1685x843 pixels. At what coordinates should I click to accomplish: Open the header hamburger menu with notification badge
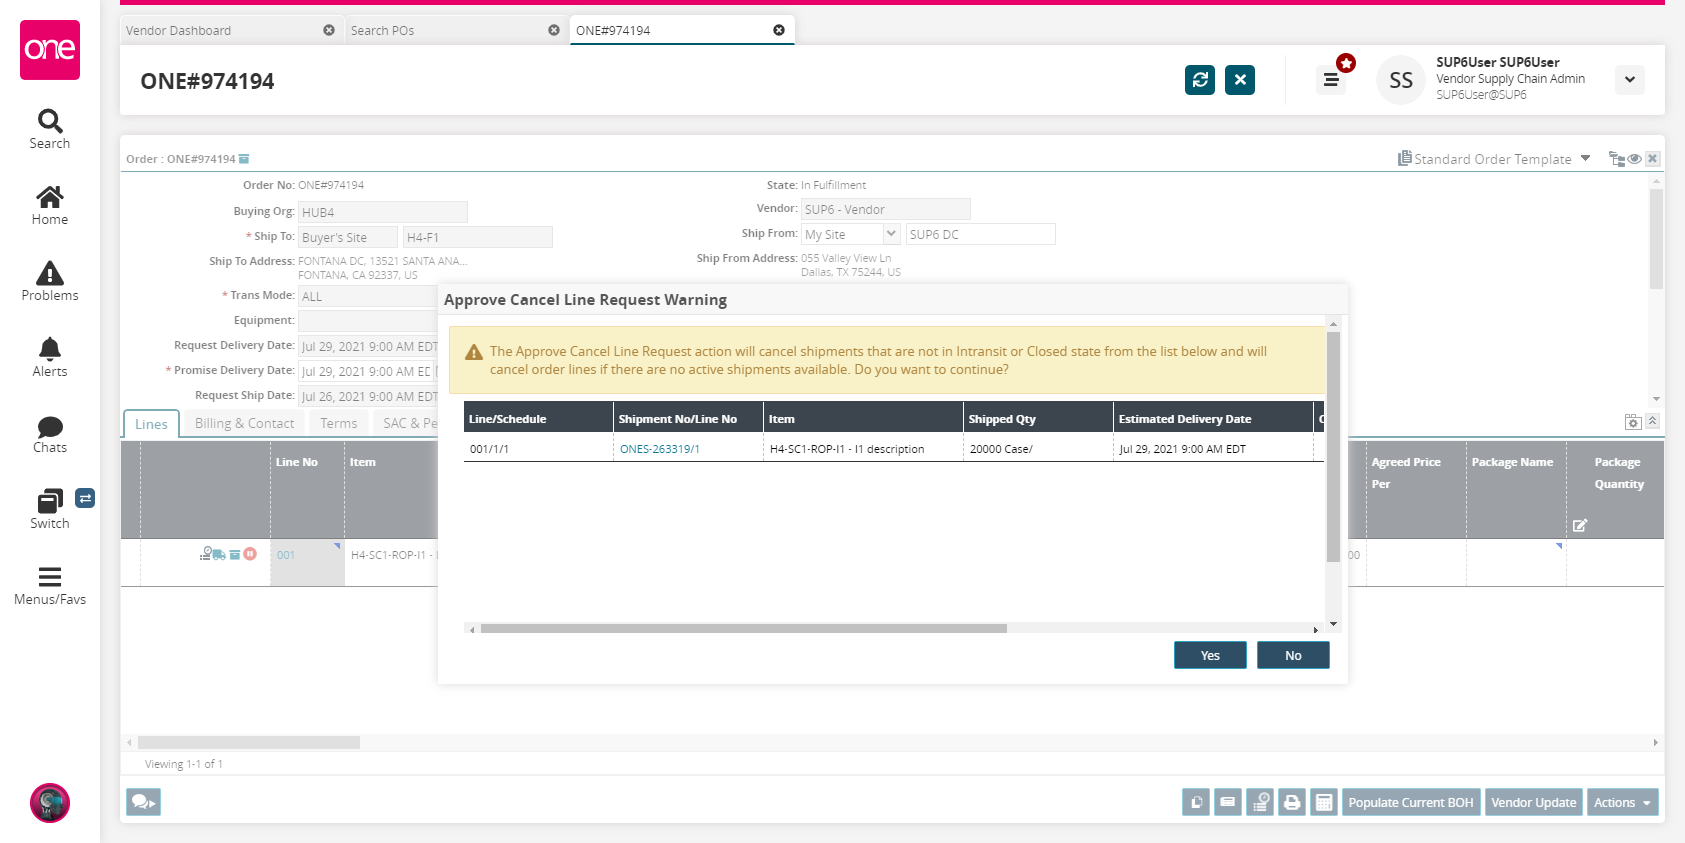pyautogui.click(x=1331, y=79)
